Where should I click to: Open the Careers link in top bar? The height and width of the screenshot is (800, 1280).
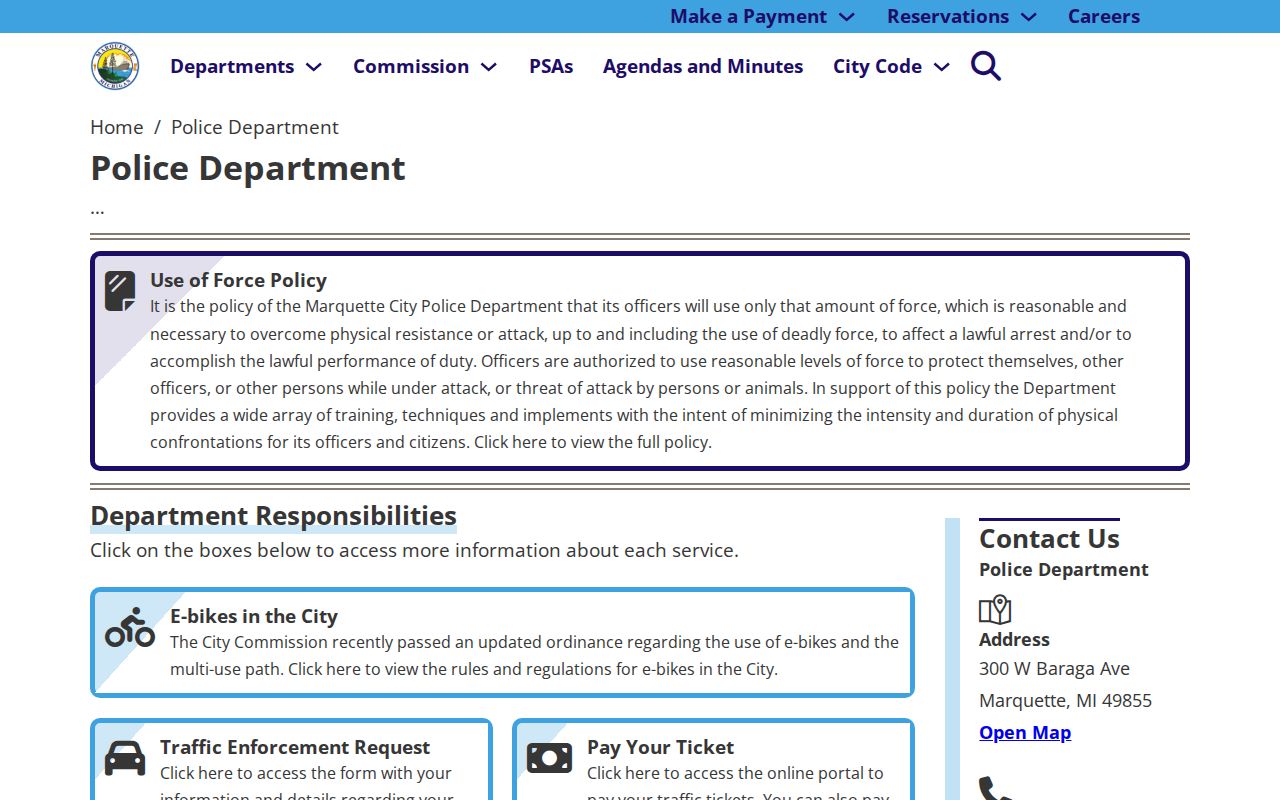tap(1104, 16)
